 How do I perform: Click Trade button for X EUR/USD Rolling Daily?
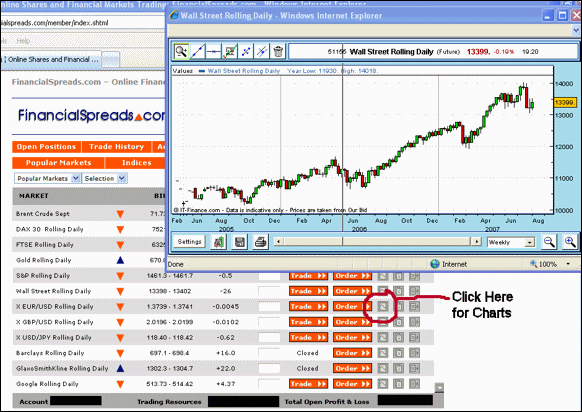[308, 307]
